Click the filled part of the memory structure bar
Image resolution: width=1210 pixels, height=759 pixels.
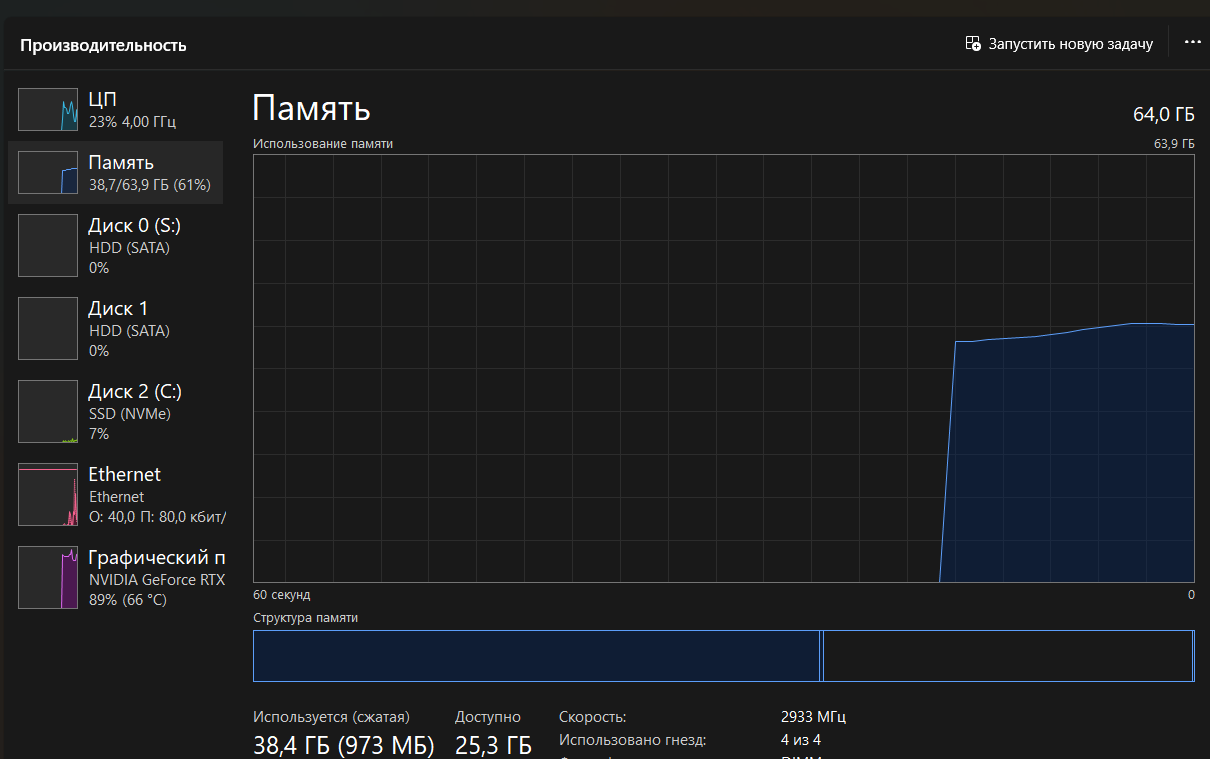coord(536,656)
